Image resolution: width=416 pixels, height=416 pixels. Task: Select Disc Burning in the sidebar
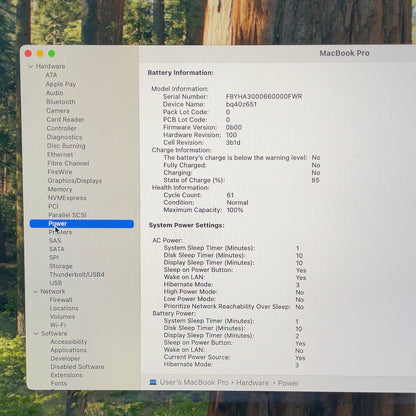(x=66, y=146)
